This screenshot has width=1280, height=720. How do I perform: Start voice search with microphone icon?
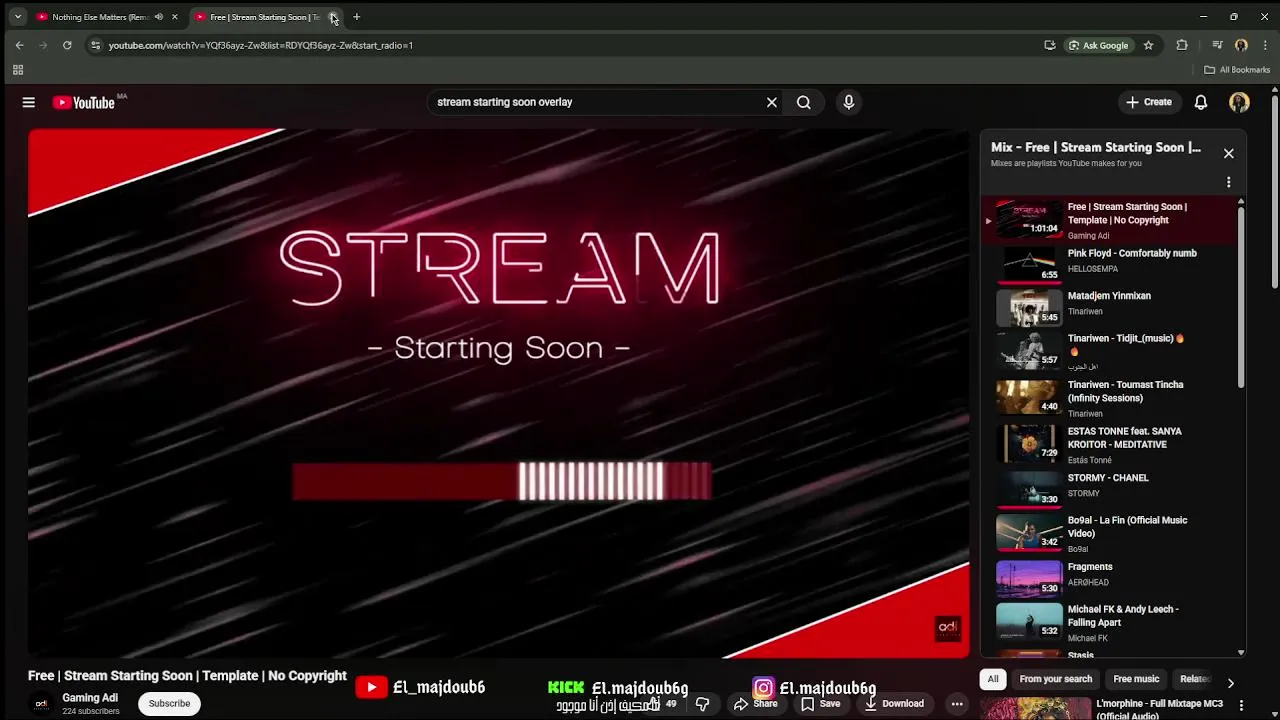tap(849, 102)
